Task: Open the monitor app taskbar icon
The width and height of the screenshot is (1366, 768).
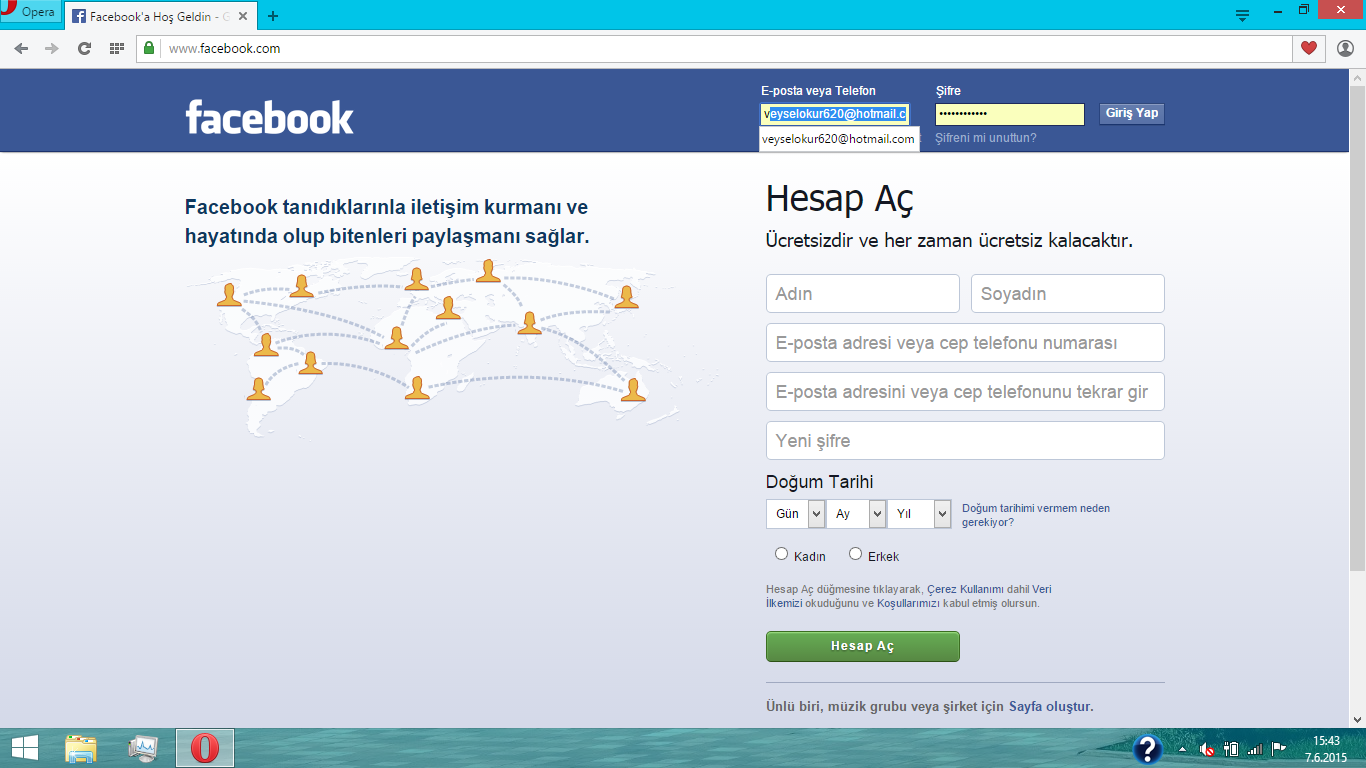Action: (143, 748)
